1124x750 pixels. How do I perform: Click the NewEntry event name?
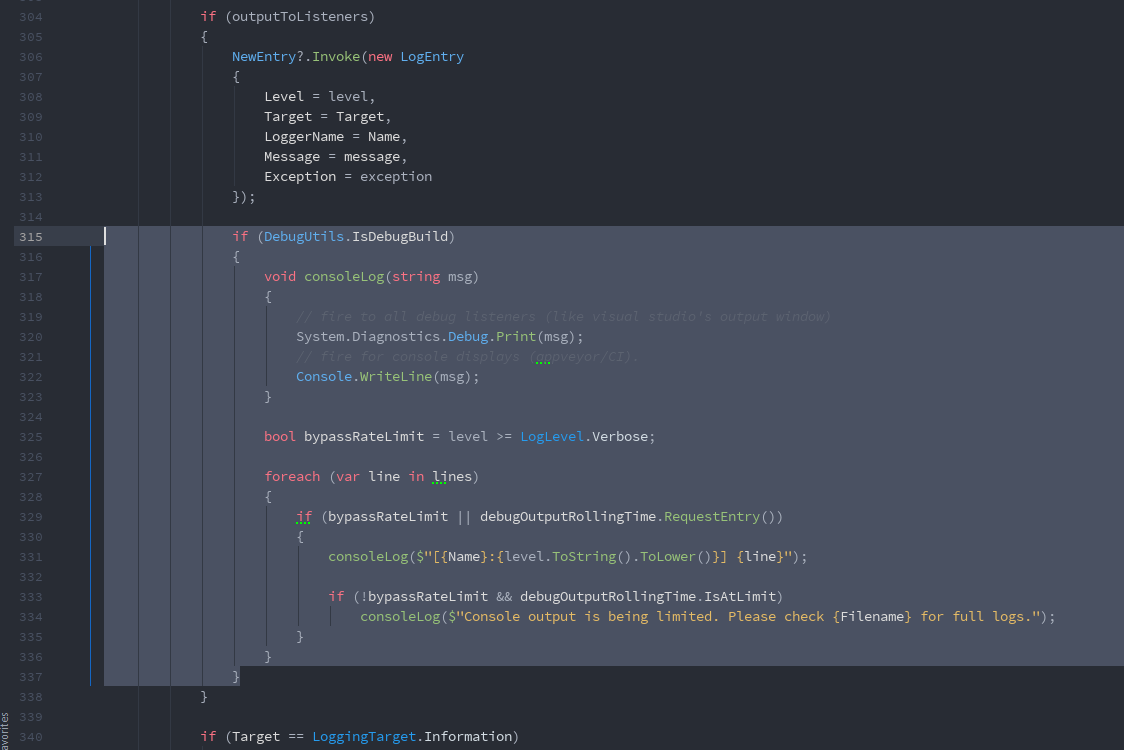tap(264, 57)
